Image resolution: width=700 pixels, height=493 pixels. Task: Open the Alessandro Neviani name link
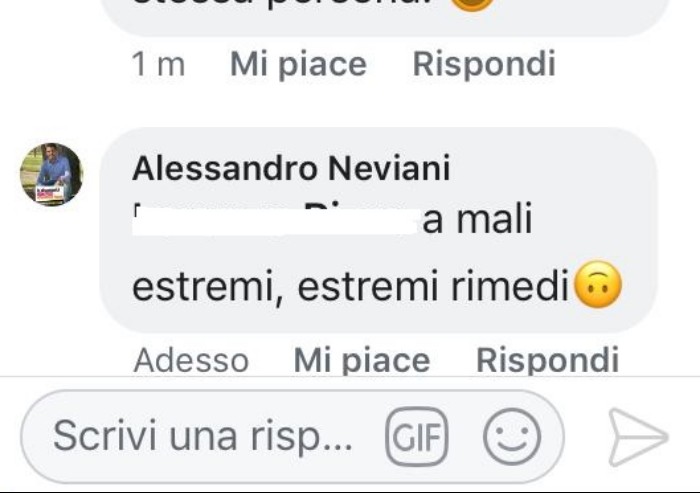[291, 168]
